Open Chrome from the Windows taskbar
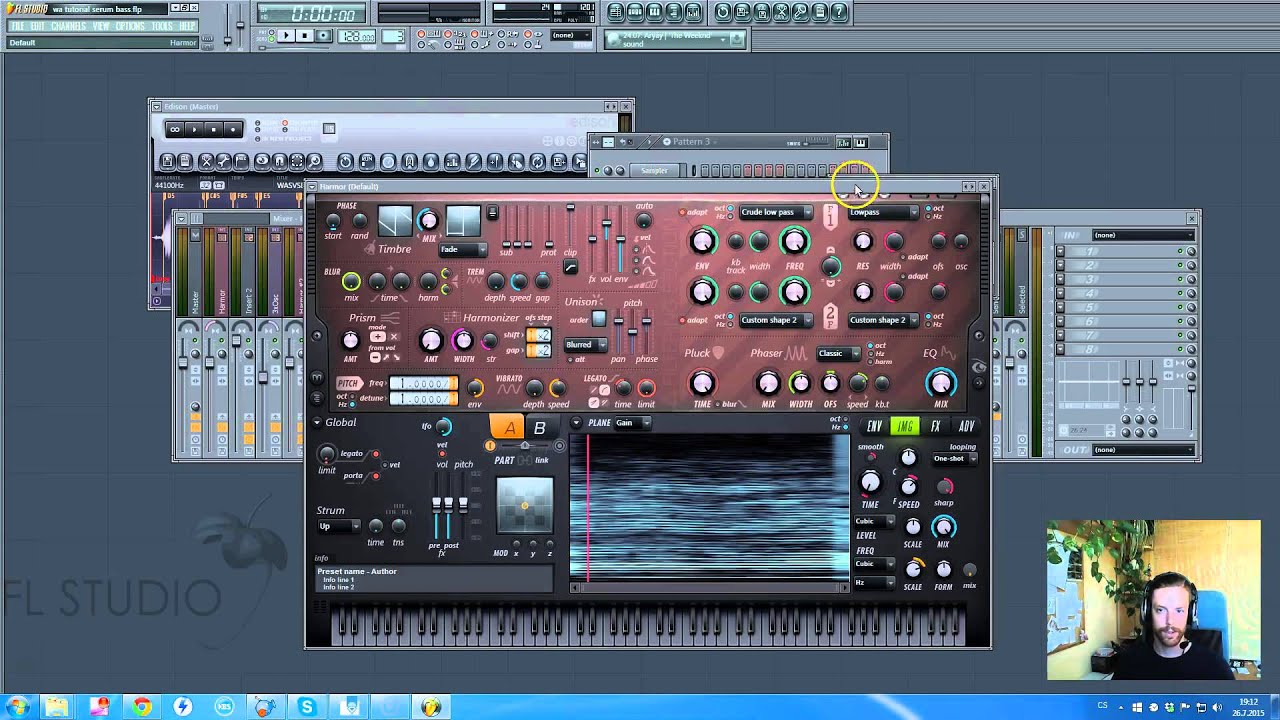 (x=142, y=707)
